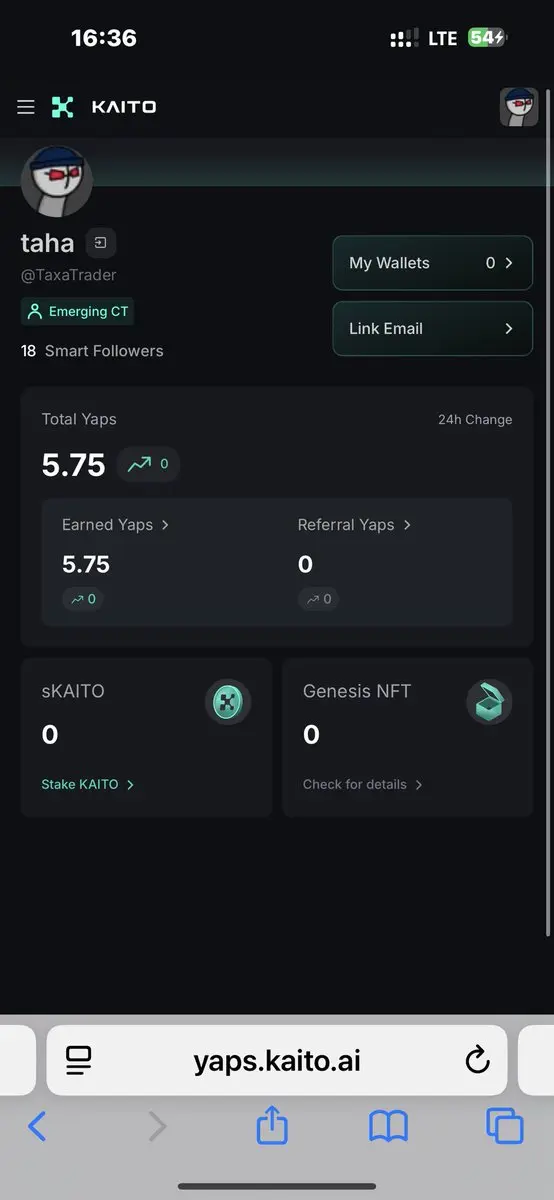Open My Wallets
Screen dimensions: 554x1200
click(x=433, y=263)
